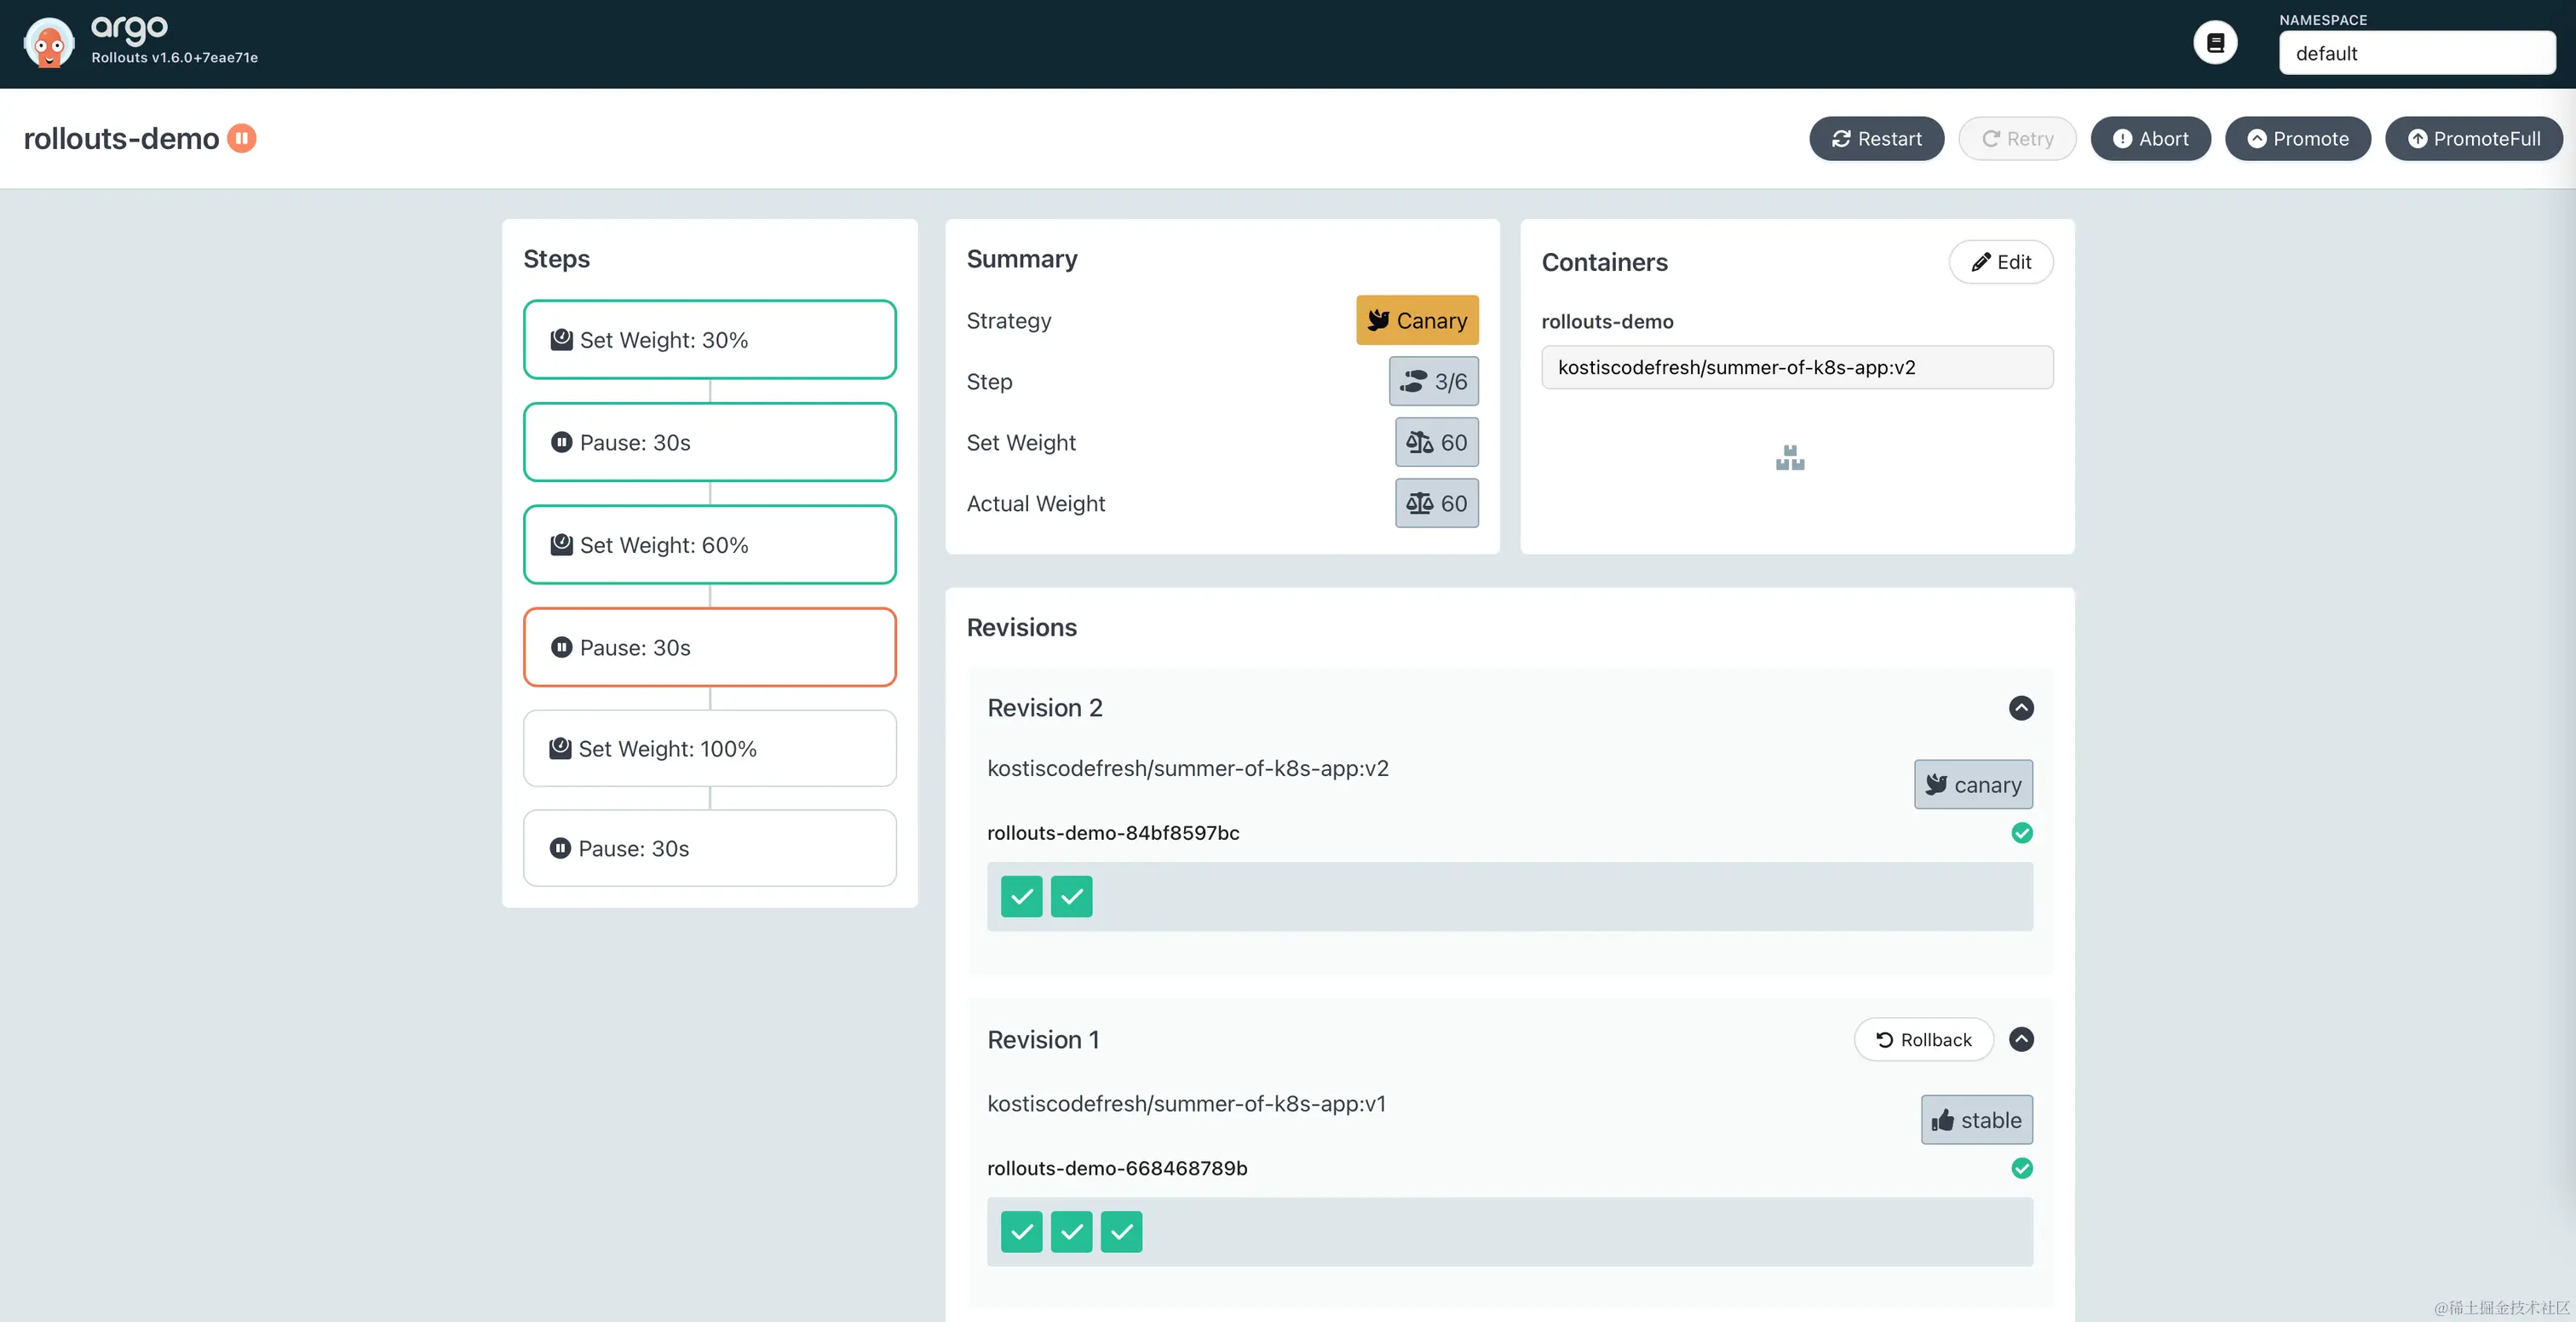Click the orange canary revision tag
2576x1322 pixels.
1972,785
